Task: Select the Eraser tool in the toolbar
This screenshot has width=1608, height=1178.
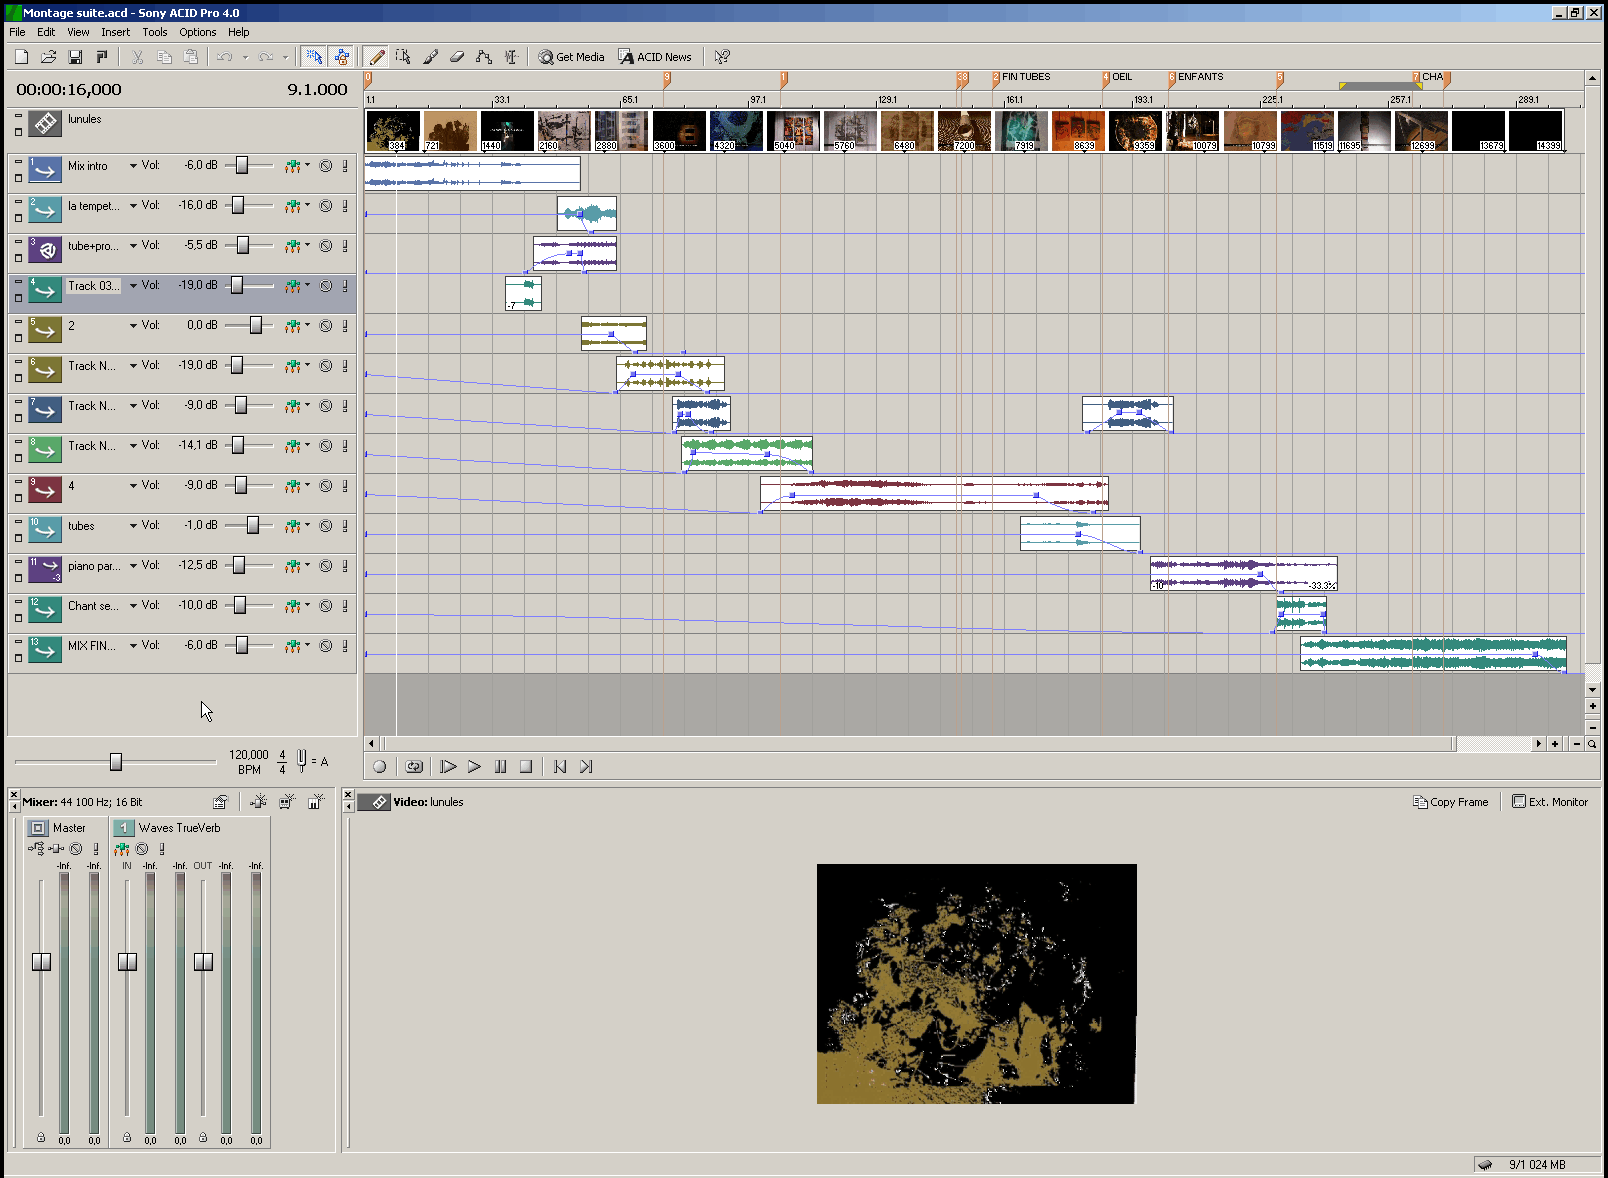Action: [457, 57]
